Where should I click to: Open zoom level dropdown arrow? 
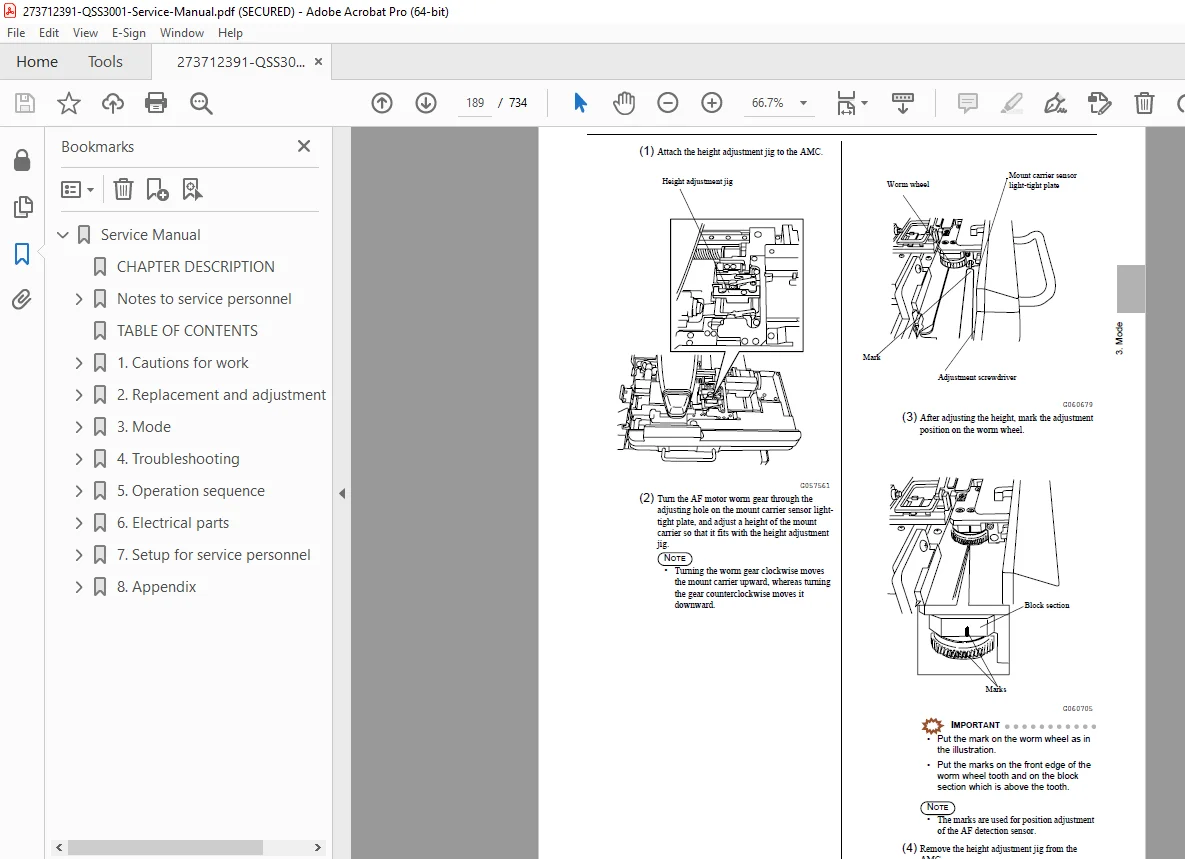(803, 103)
